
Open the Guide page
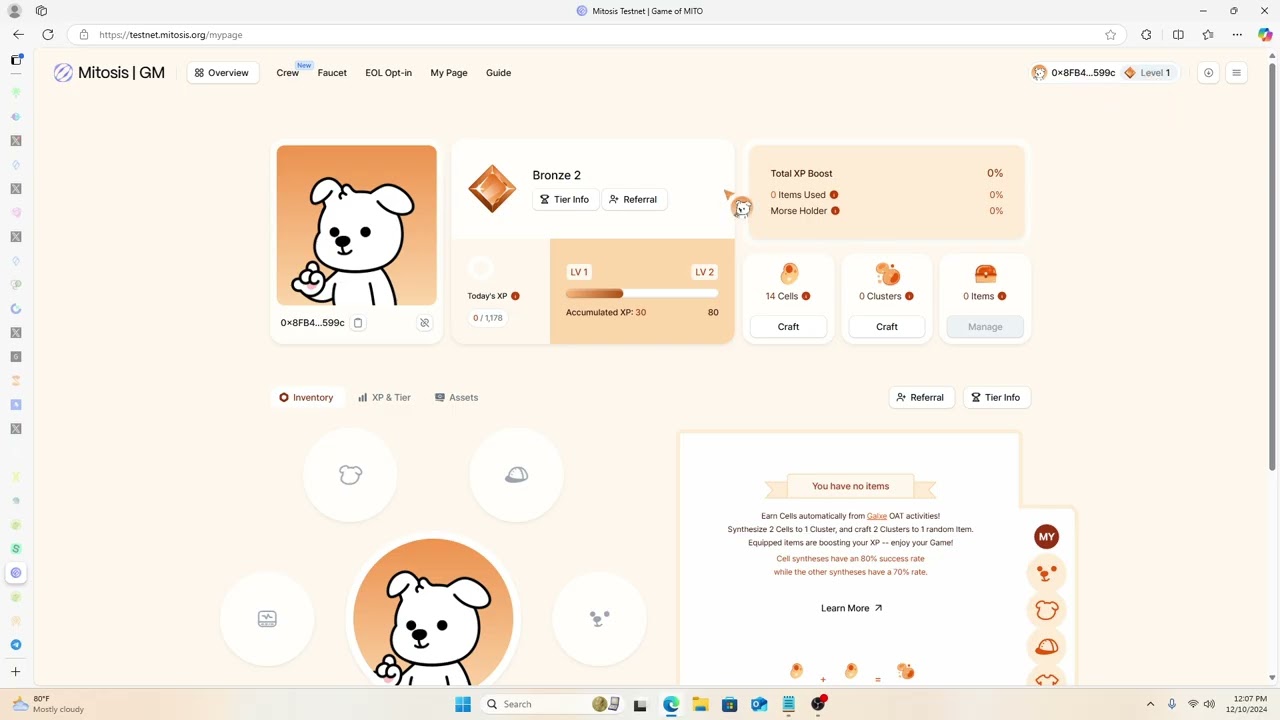point(498,73)
